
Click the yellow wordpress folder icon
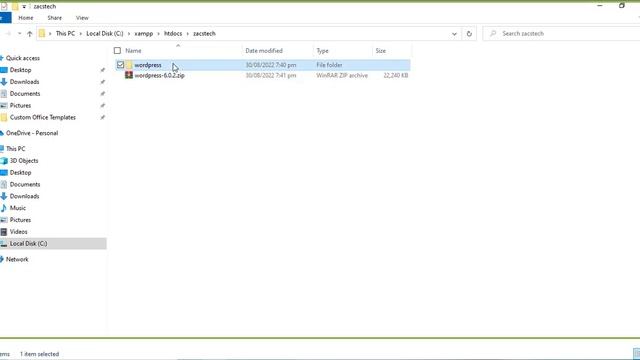[x=129, y=65]
